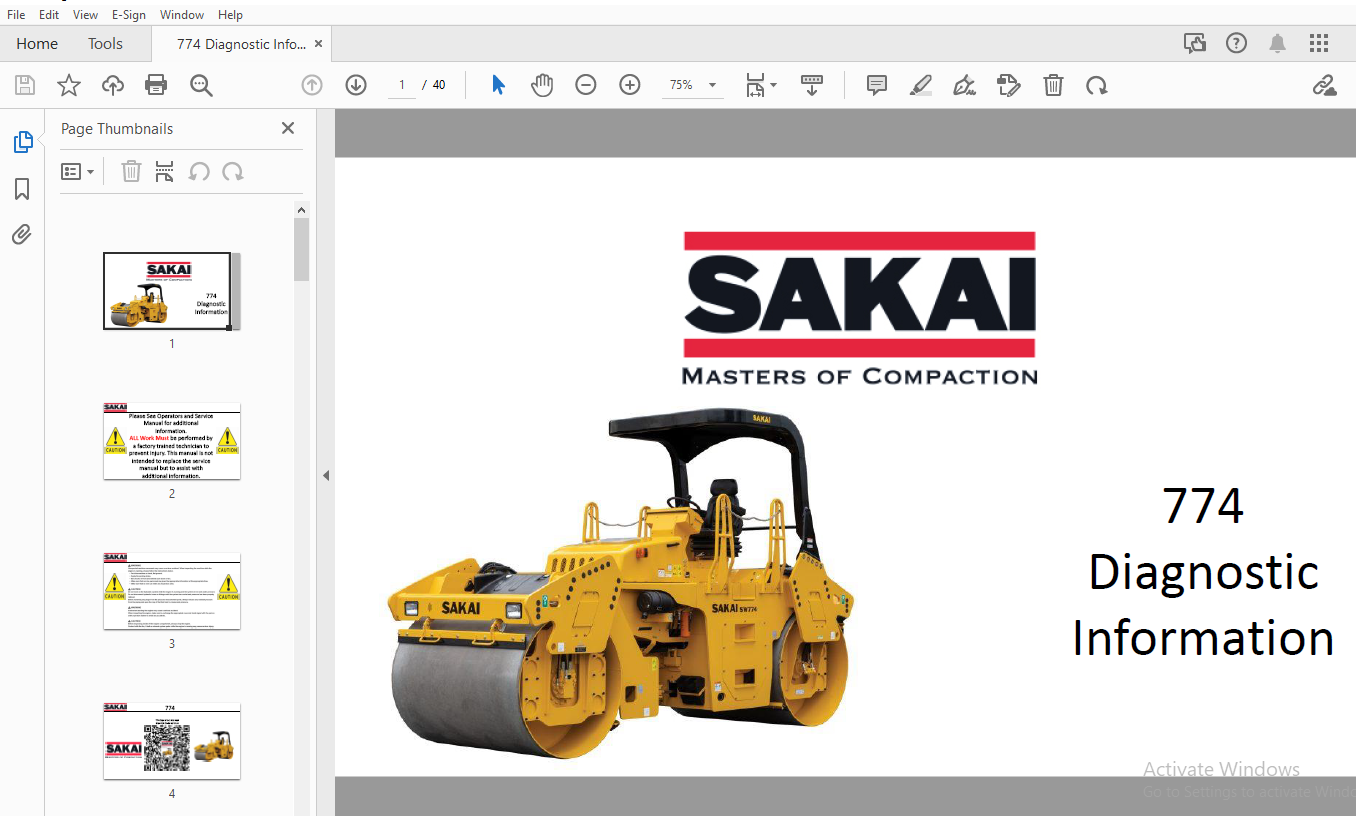The height and width of the screenshot is (816, 1356).
Task: Open the share and review icon
Action: [x=1194, y=43]
